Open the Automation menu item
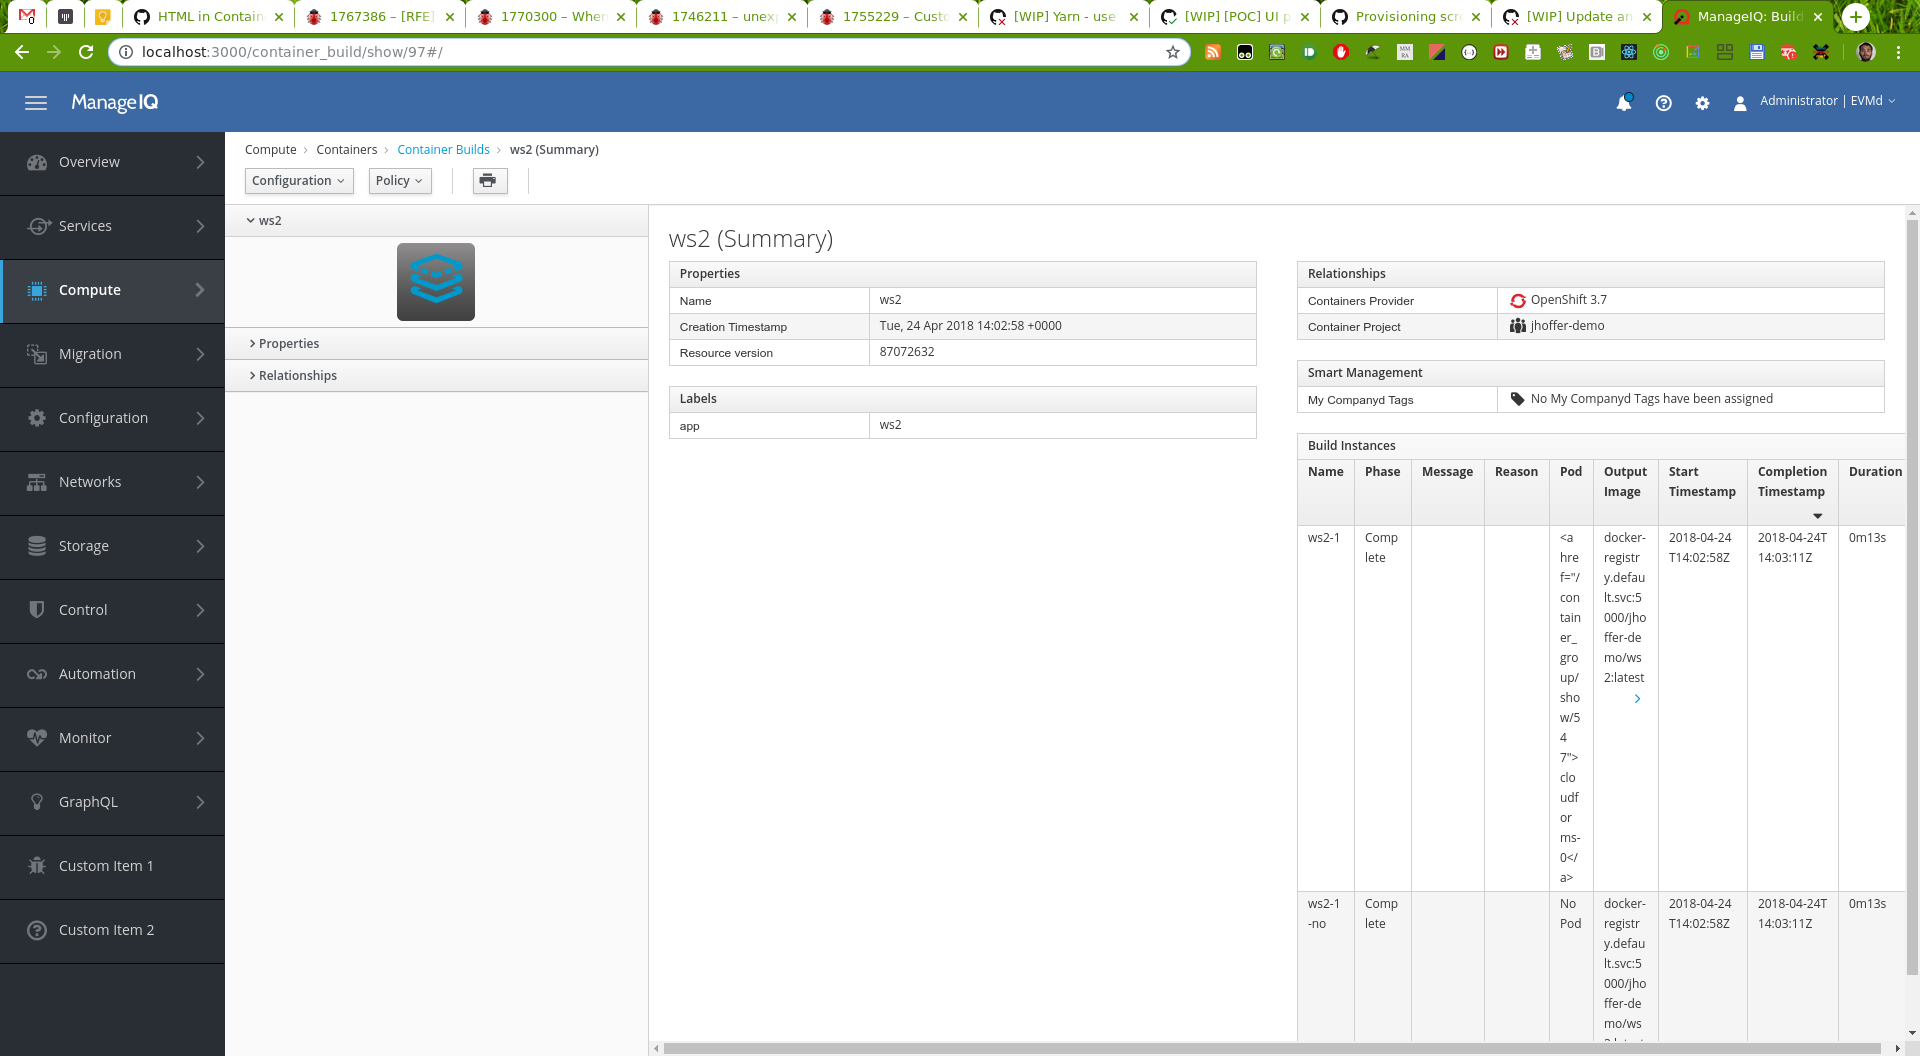Viewport: 1920px width, 1056px height. pyautogui.click(x=112, y=674)
